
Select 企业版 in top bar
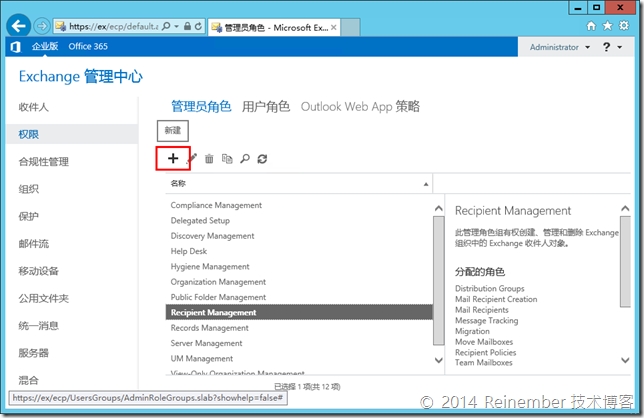point(45,46)
